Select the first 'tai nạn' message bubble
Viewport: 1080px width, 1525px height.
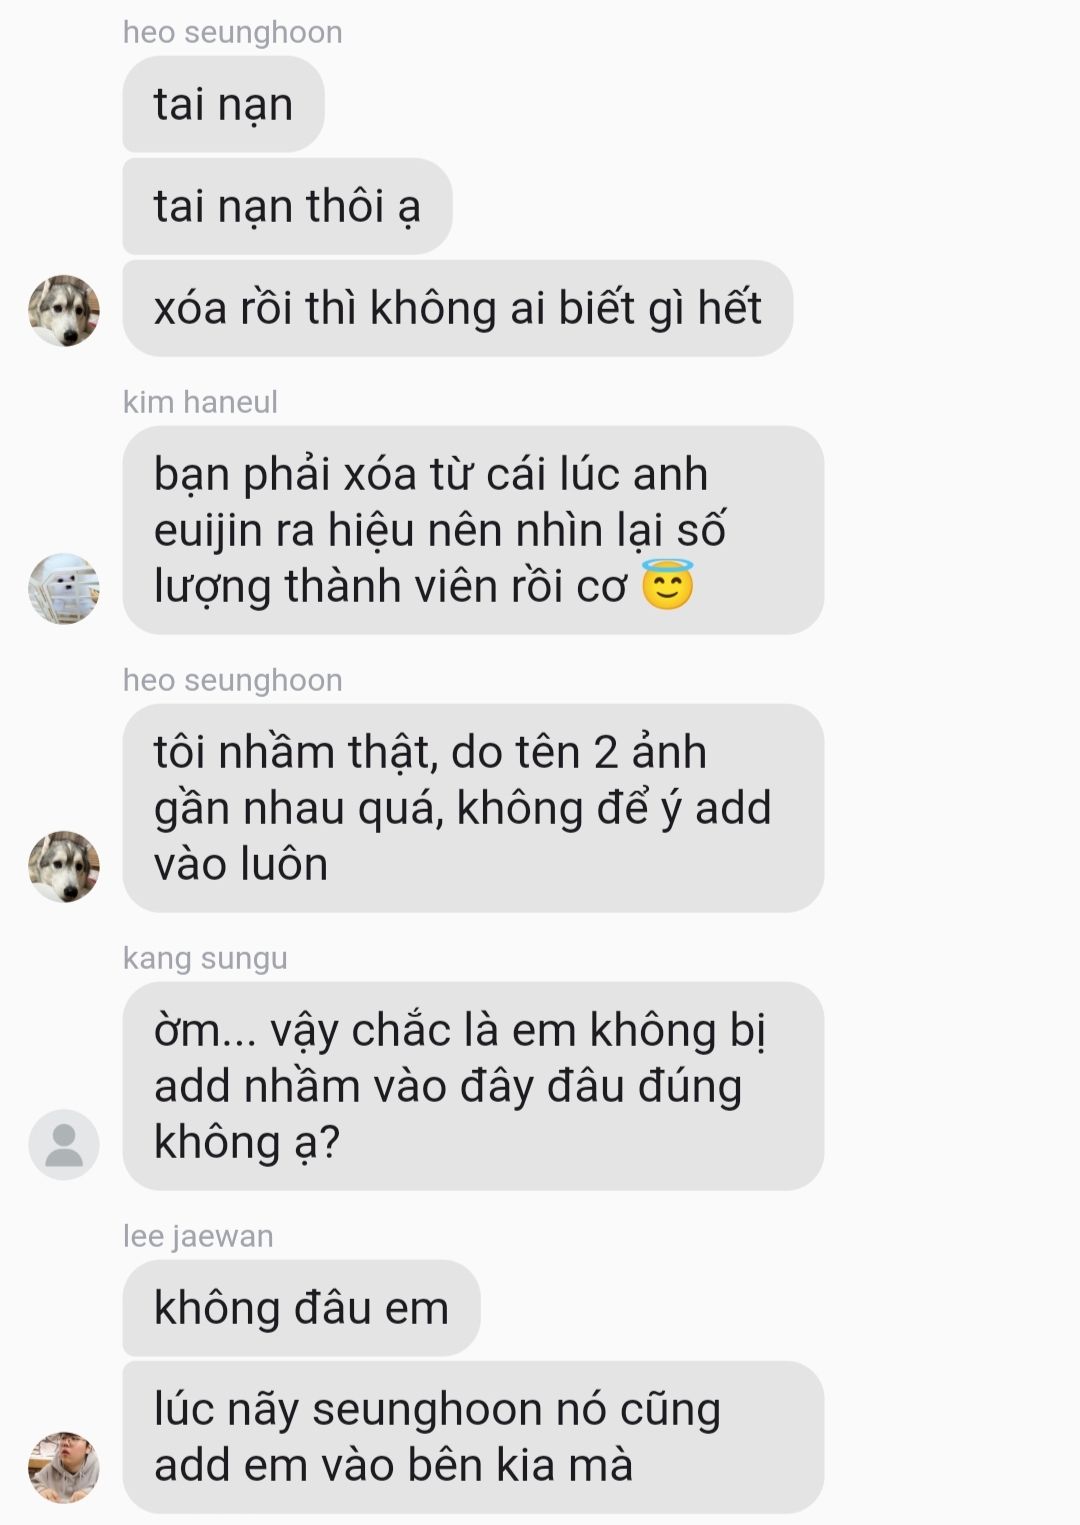click(223, 104)
